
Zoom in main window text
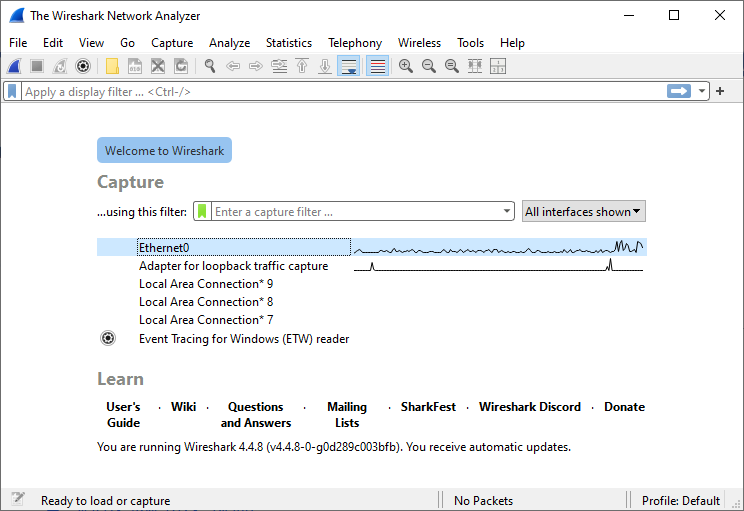[406, 66]
